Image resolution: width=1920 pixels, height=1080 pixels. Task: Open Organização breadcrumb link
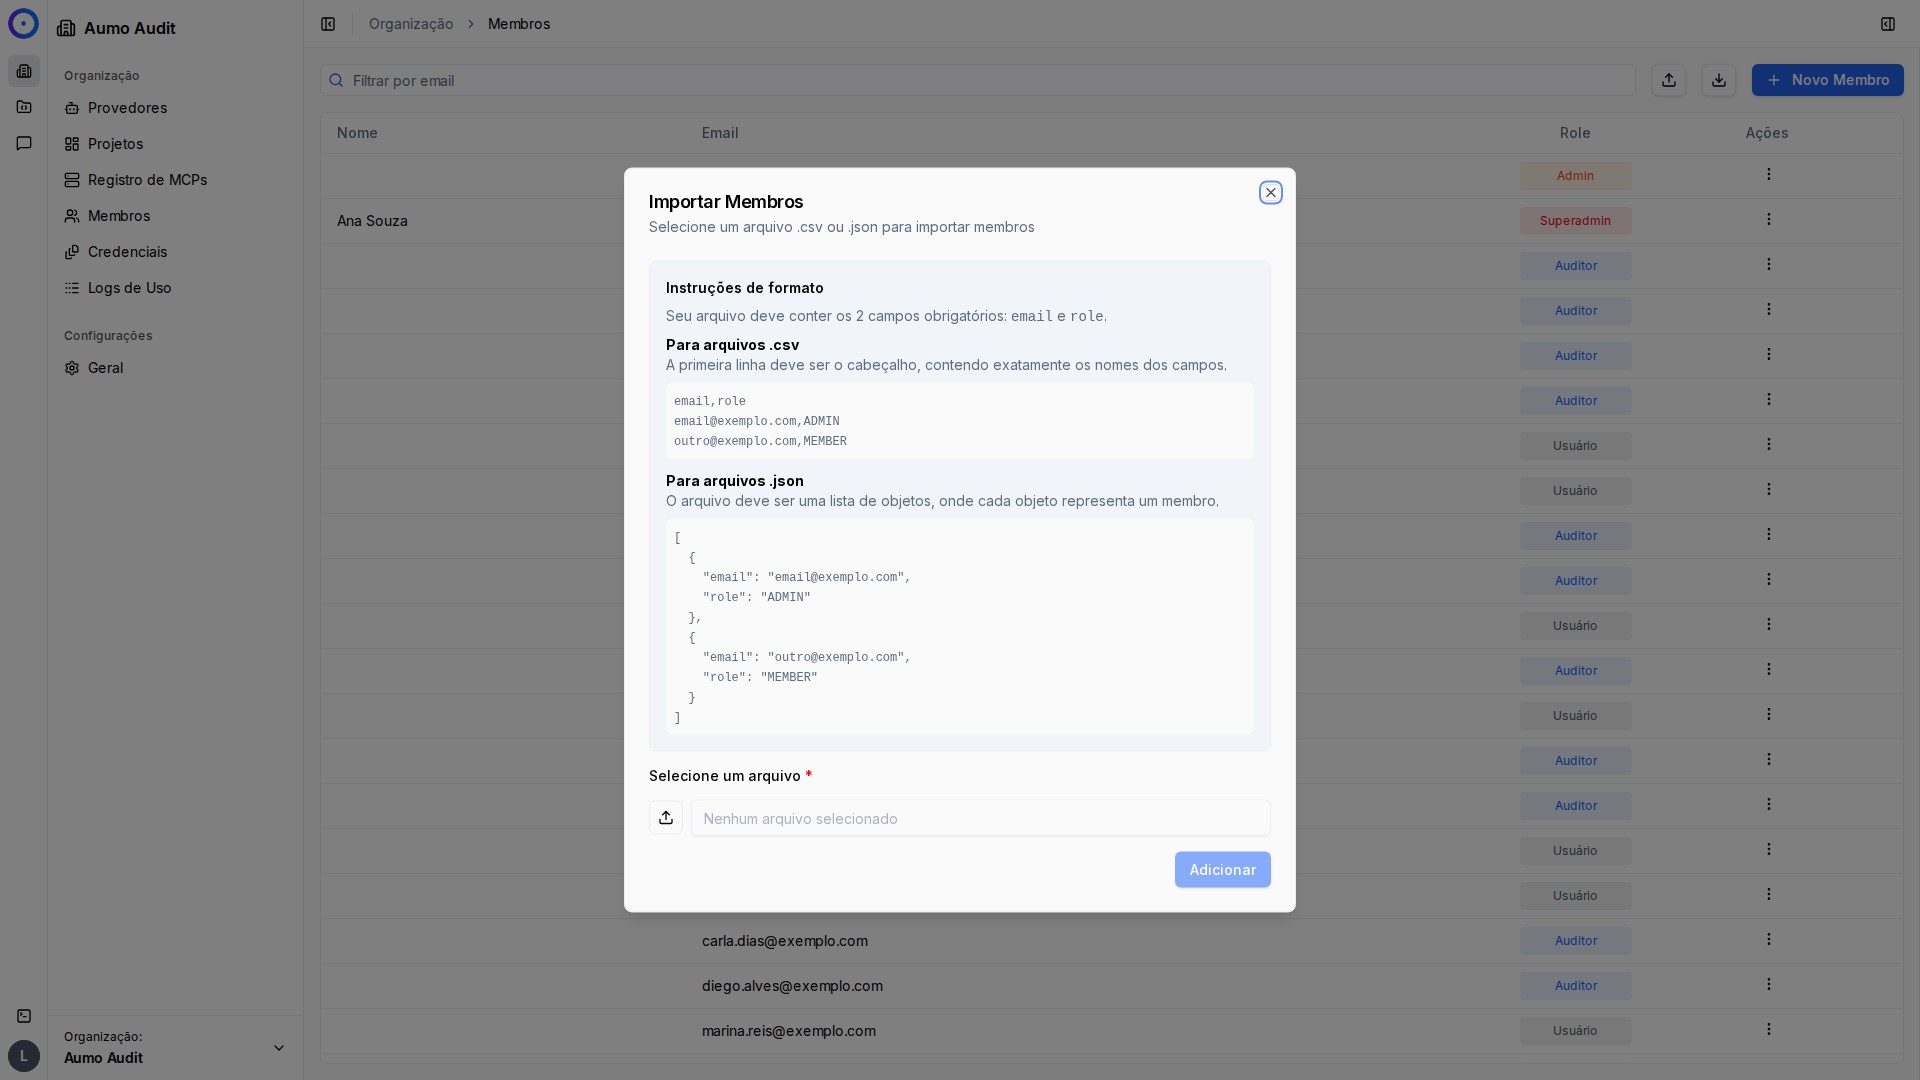tap(411, 24)
